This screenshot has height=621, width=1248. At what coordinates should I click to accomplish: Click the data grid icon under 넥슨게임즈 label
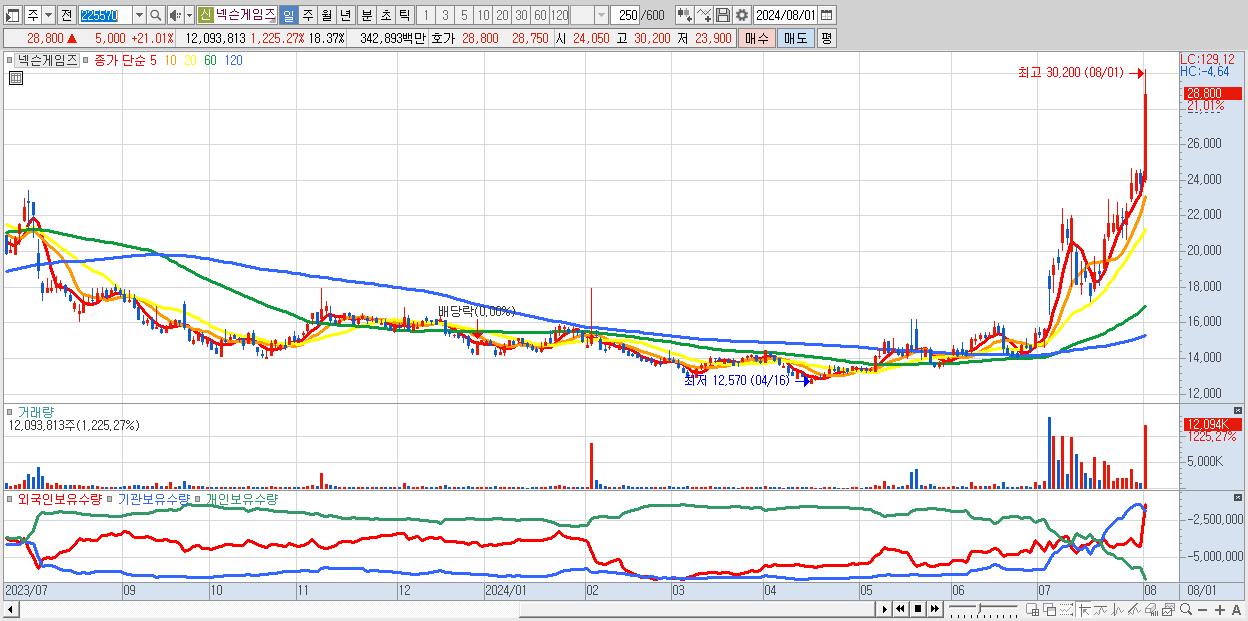[x=15, y=78]
